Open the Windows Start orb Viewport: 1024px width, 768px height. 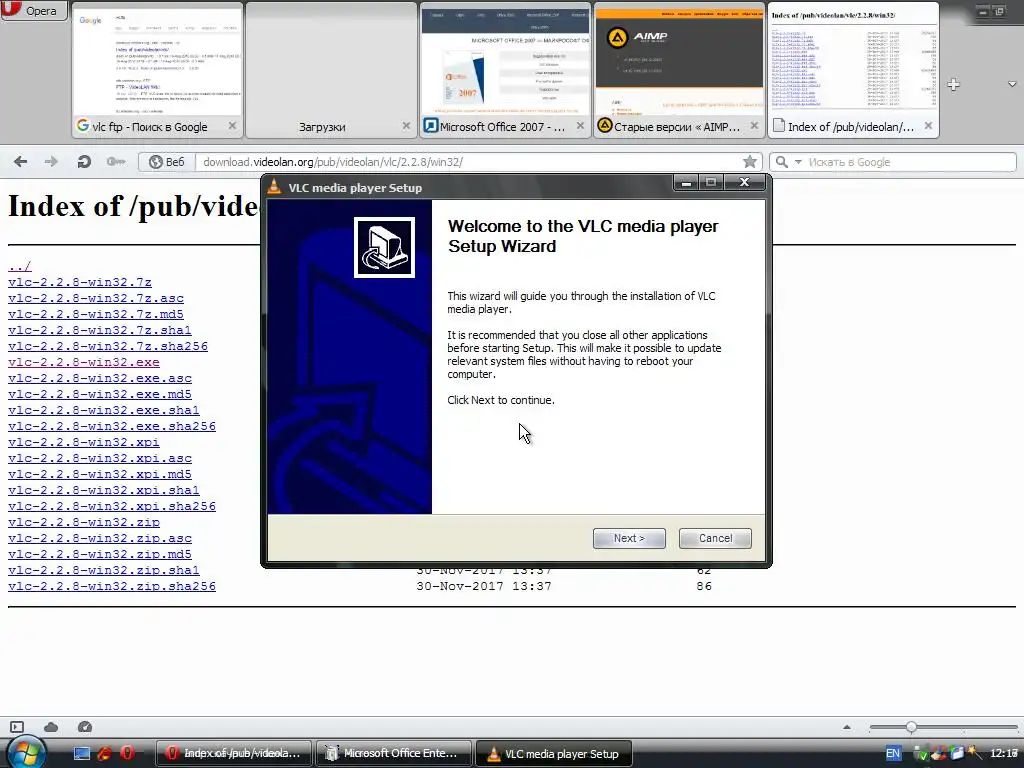click(26, 753)
